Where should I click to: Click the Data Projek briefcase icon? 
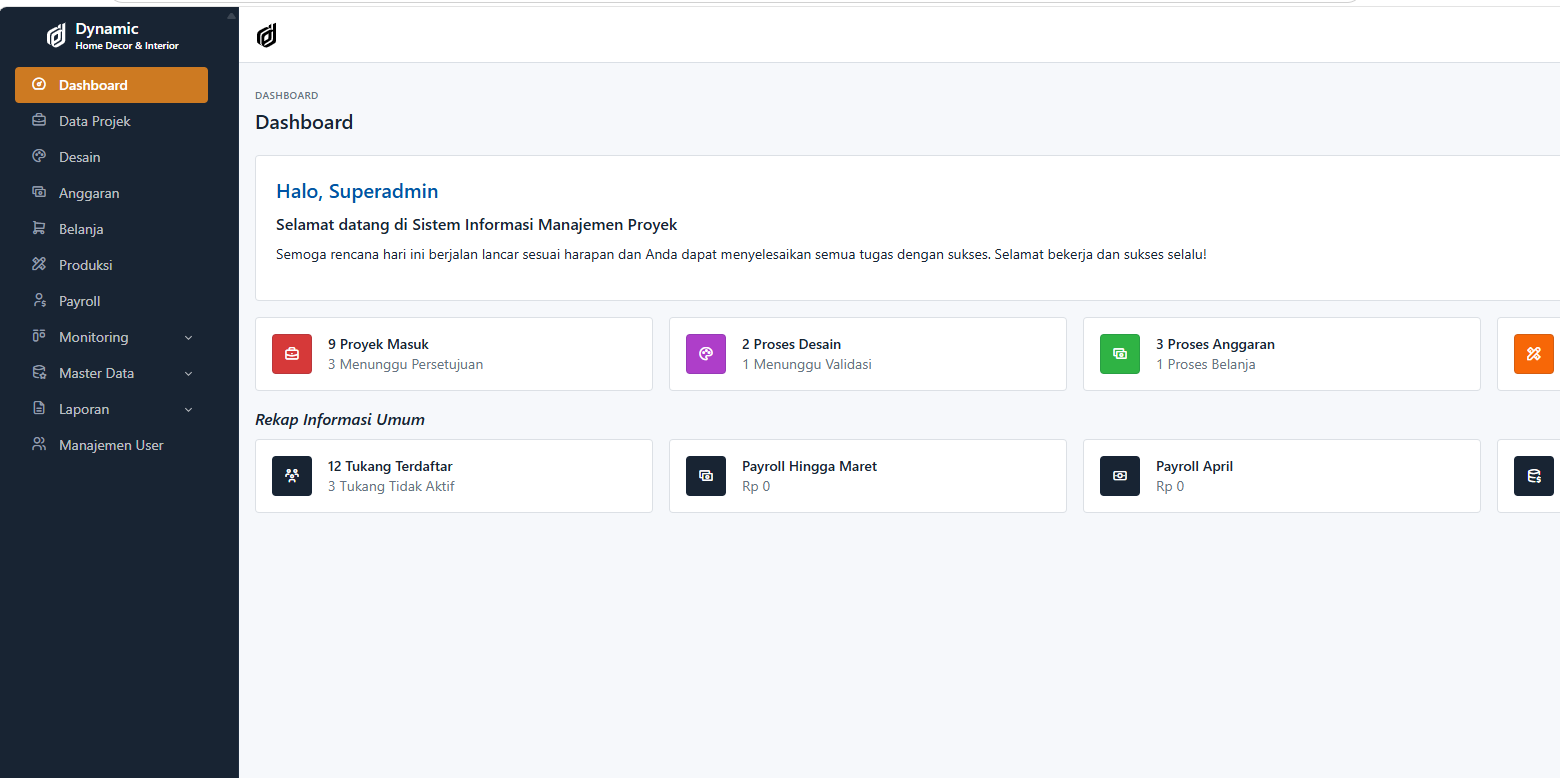coord(39,121)
